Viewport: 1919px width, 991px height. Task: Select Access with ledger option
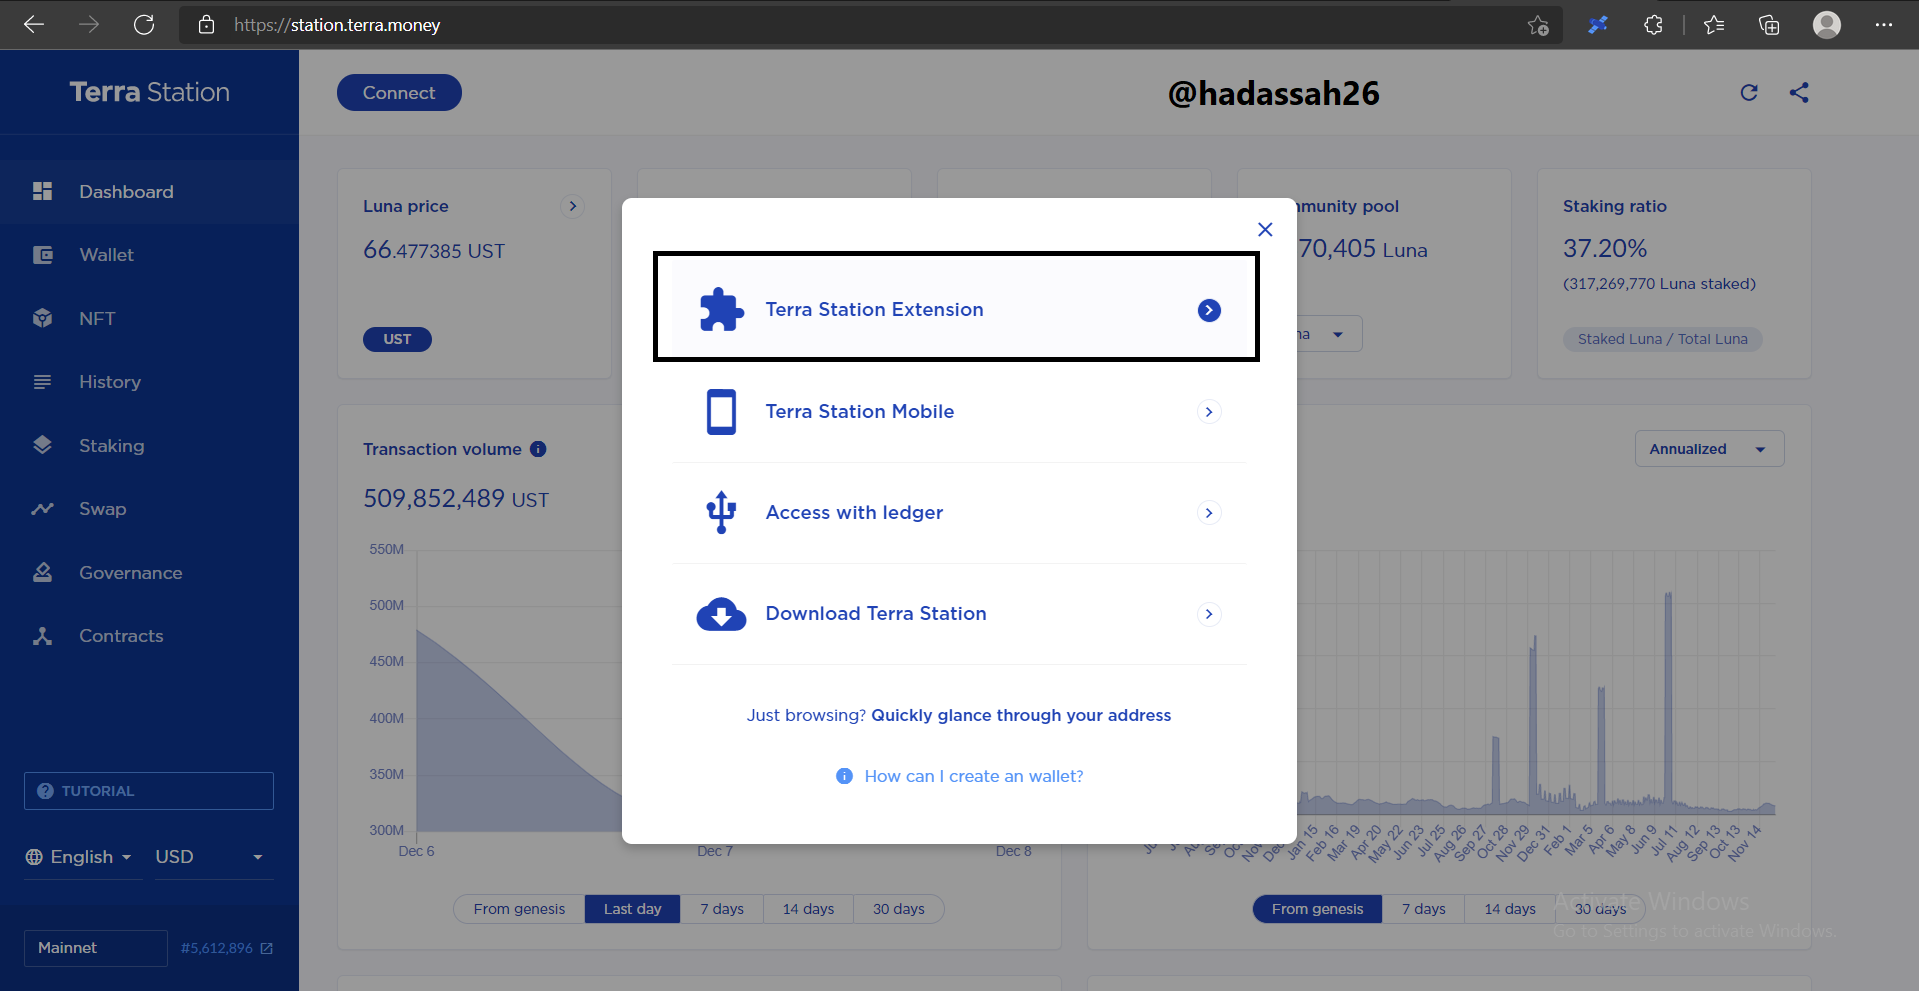click(959, 513)
